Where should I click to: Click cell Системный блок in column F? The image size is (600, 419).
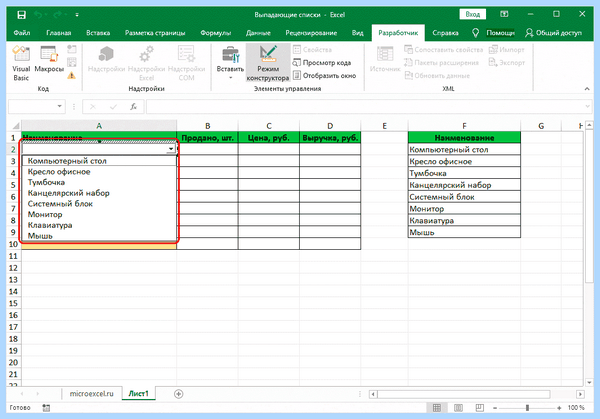pos(464,197)
